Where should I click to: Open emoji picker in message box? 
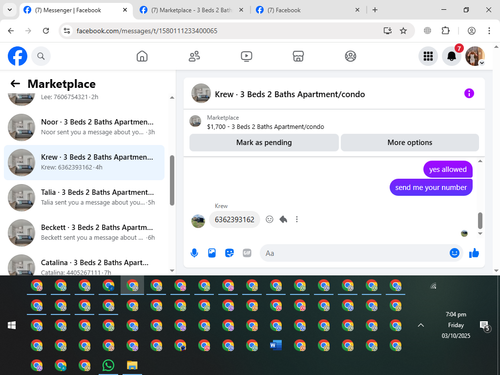coord(454,253)
